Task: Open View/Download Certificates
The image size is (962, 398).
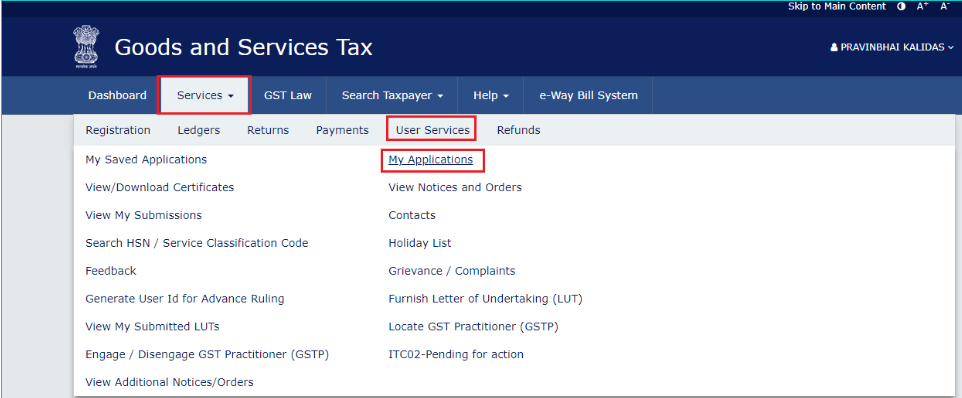Action: point(160,187)
